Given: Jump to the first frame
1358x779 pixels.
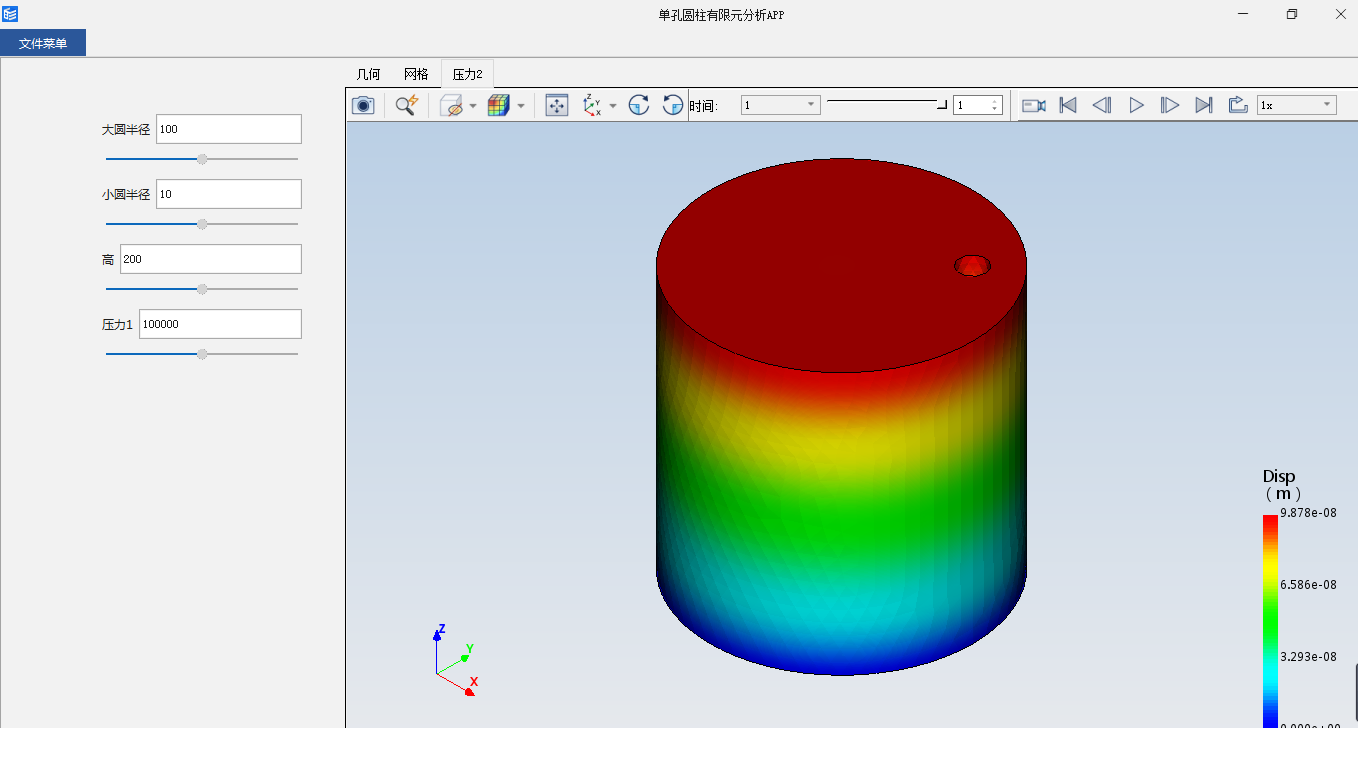Looking at the screenshot, I should [x=1068, y=105].
